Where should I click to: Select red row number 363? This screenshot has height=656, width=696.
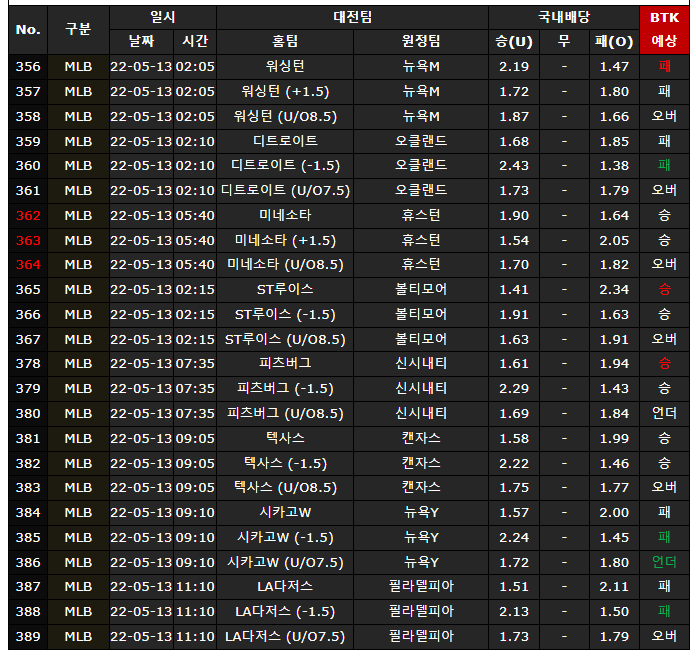(x=28, y=241)
